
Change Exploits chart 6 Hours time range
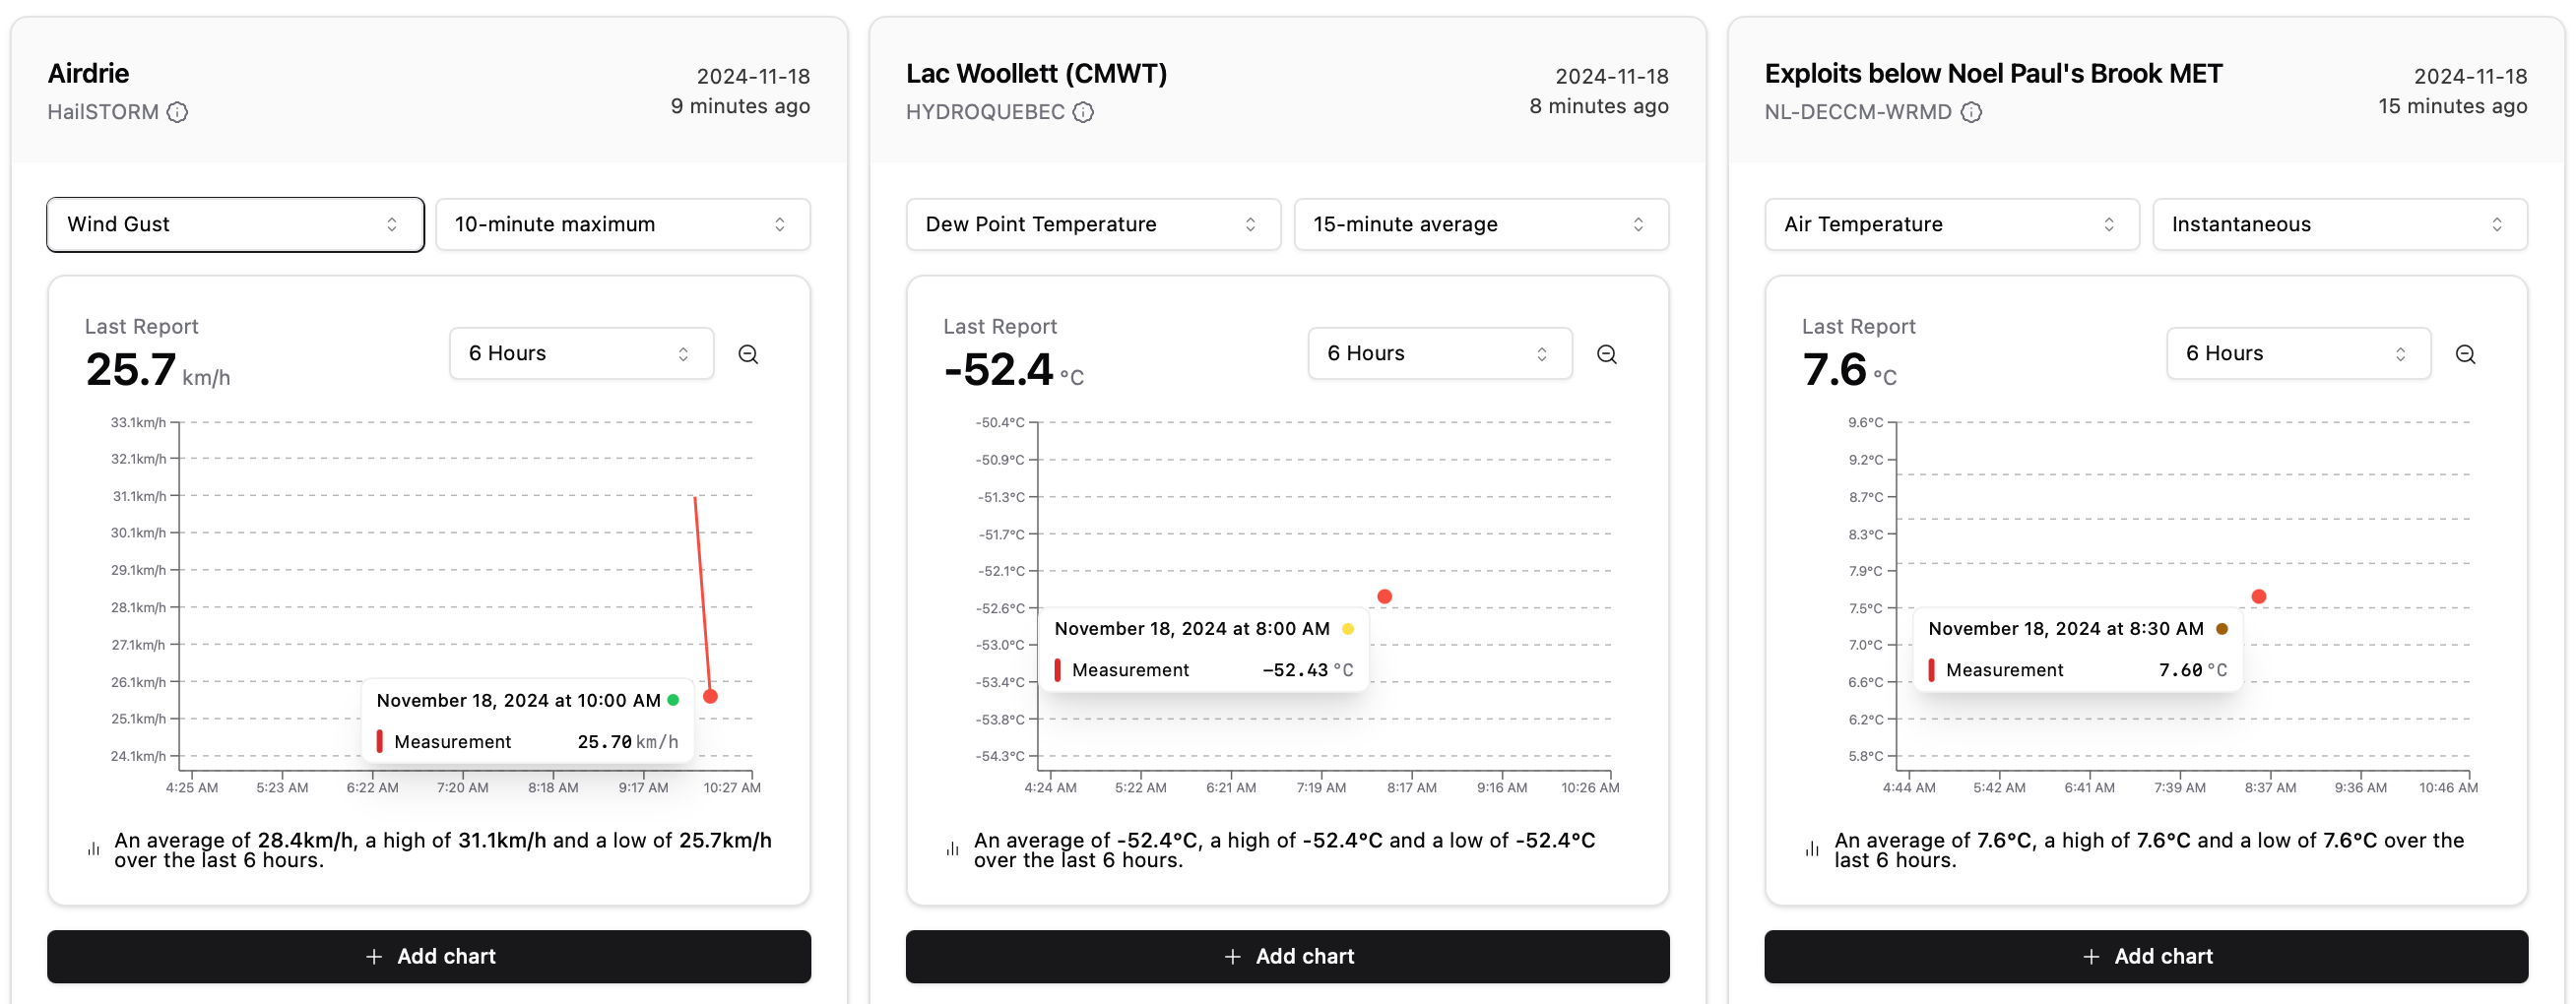[x=2299, y=353]
